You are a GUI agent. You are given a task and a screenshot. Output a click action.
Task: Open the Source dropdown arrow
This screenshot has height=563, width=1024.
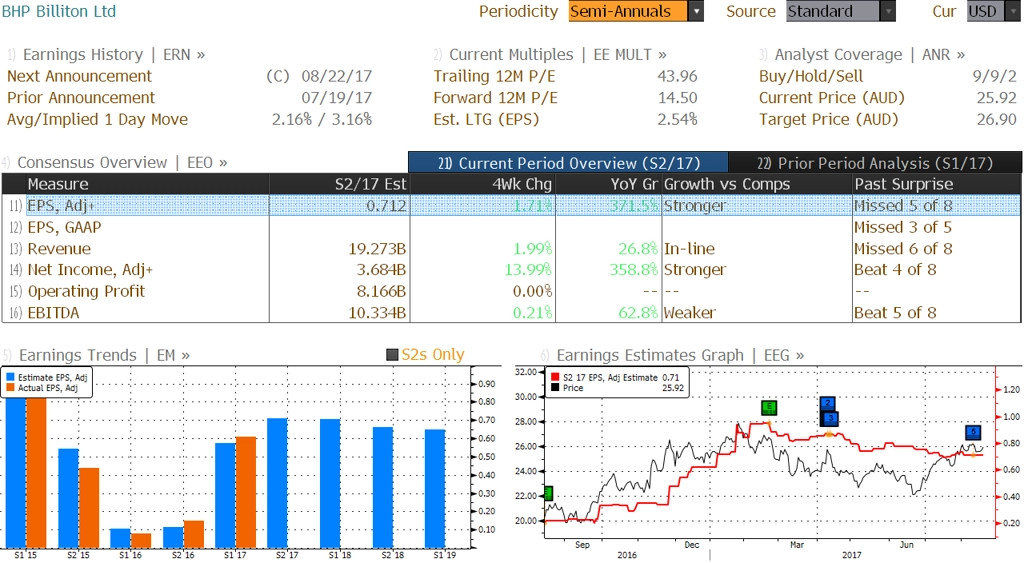click(x=888, y=11)
